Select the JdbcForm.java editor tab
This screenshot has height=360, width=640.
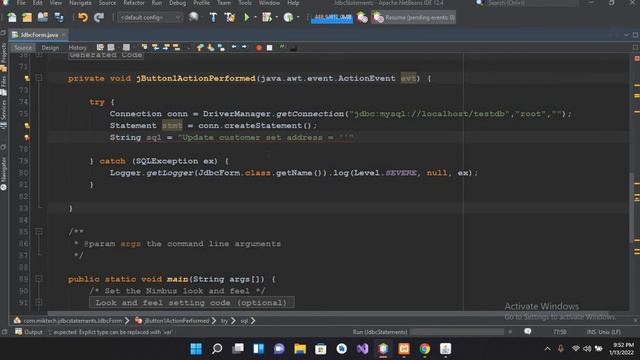(39, 35)
